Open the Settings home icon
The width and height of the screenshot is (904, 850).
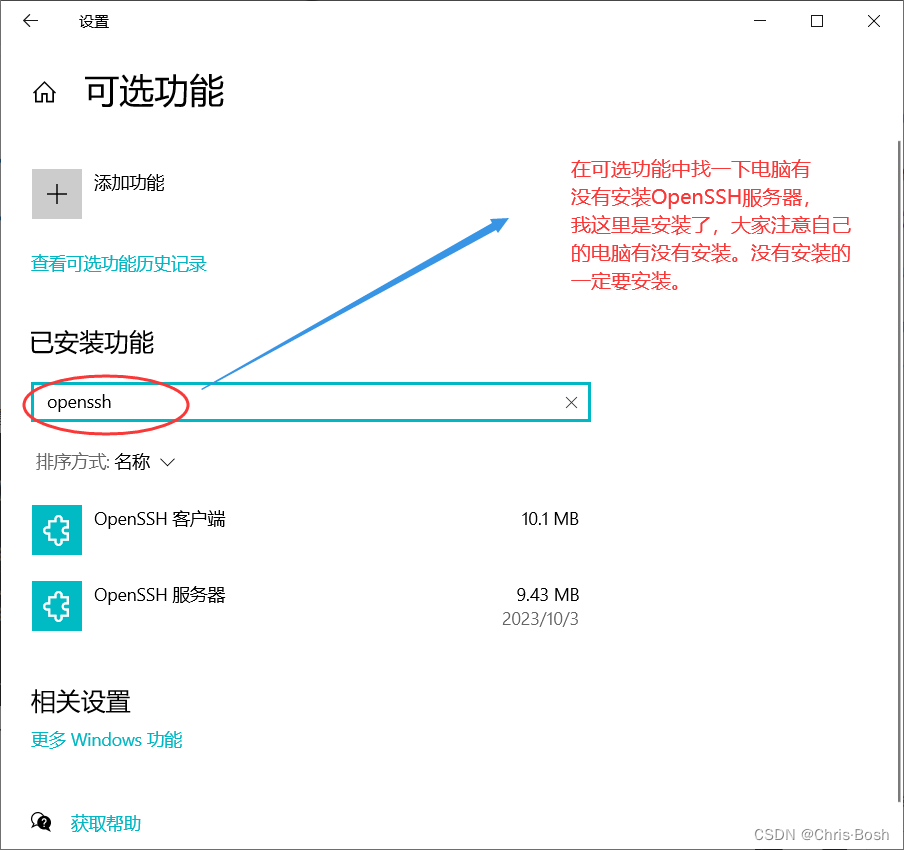click(x=44, y=92)
